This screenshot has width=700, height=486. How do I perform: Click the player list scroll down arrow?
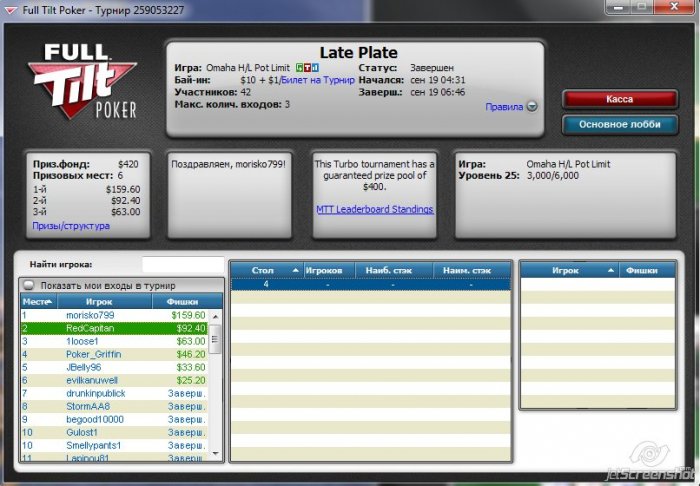(215, 453)
